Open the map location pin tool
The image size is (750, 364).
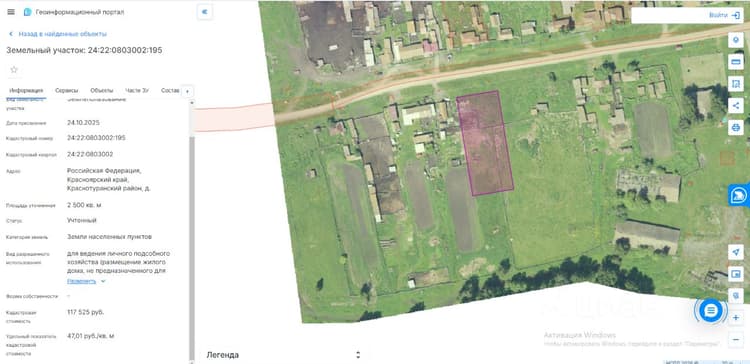pos(735,40)
